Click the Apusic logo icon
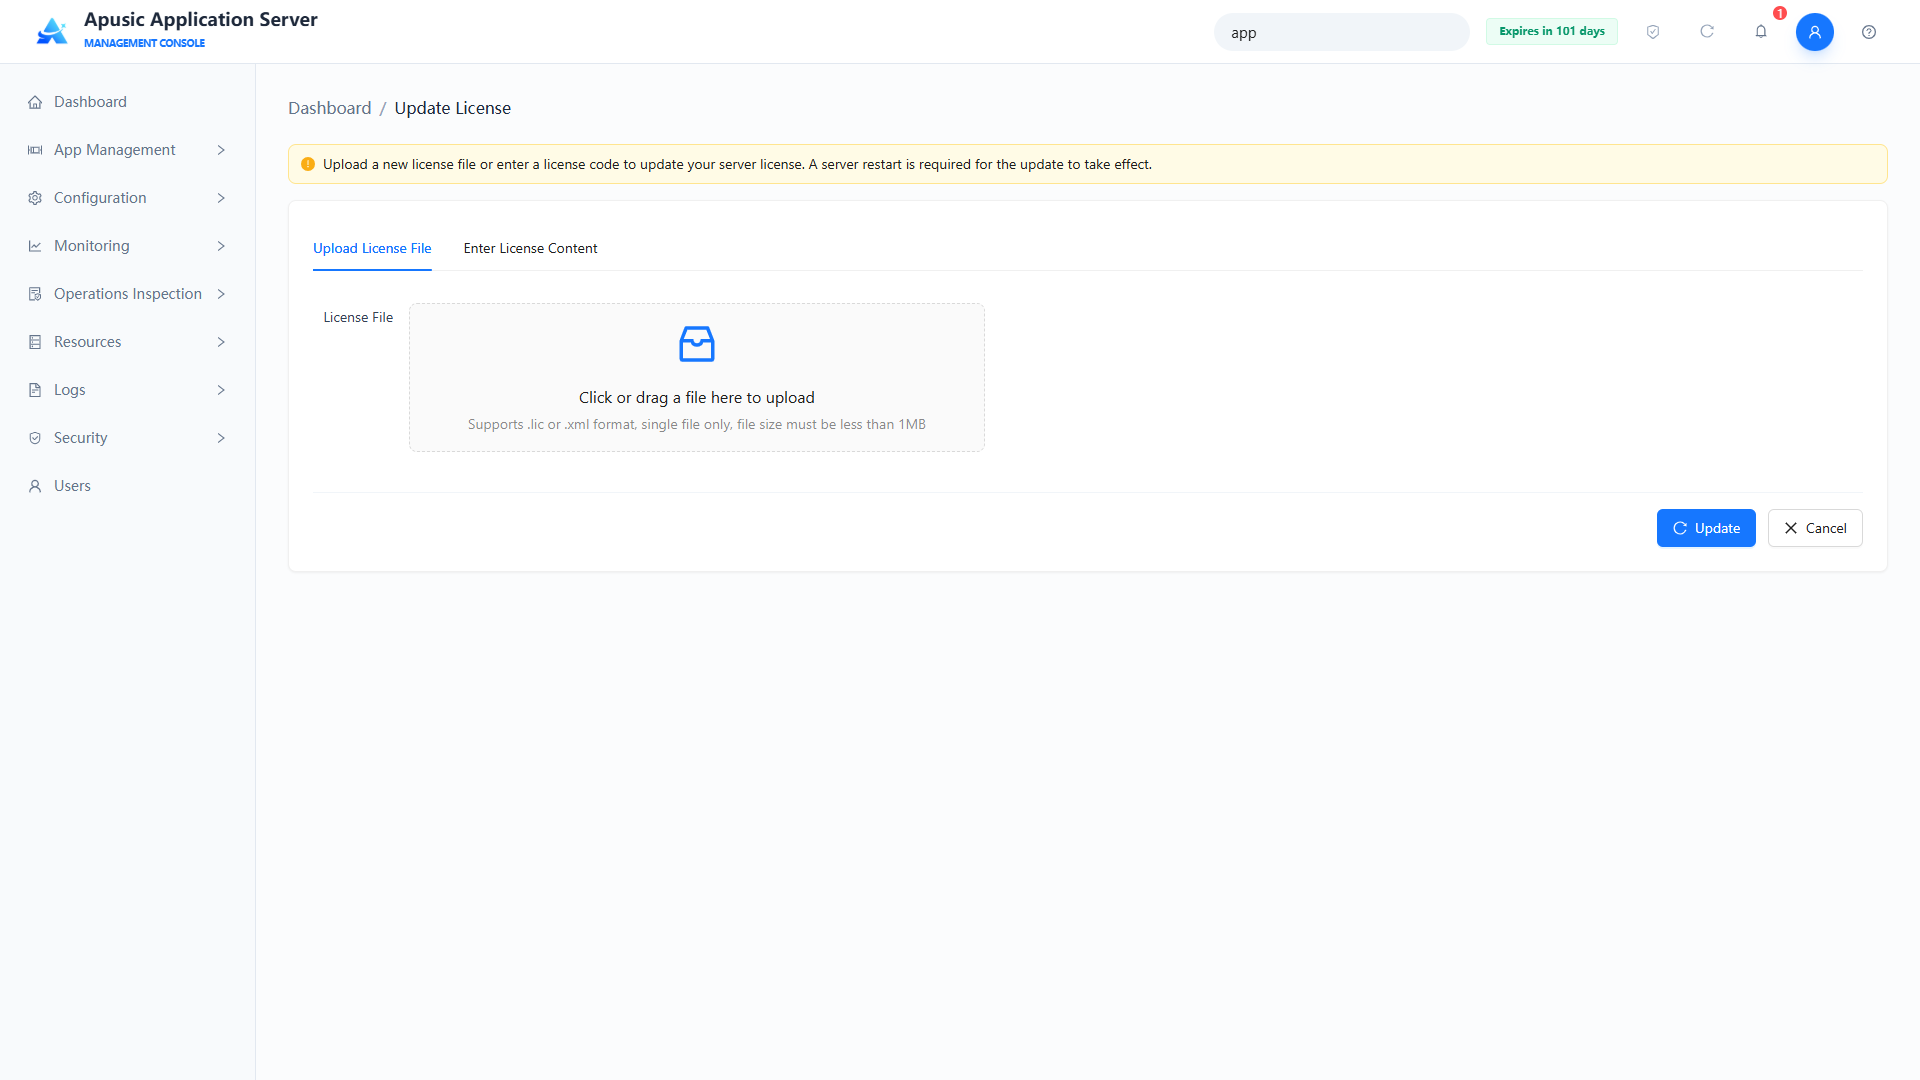The height and width of the screenshot is (1080, 1920). coord(52,31)
